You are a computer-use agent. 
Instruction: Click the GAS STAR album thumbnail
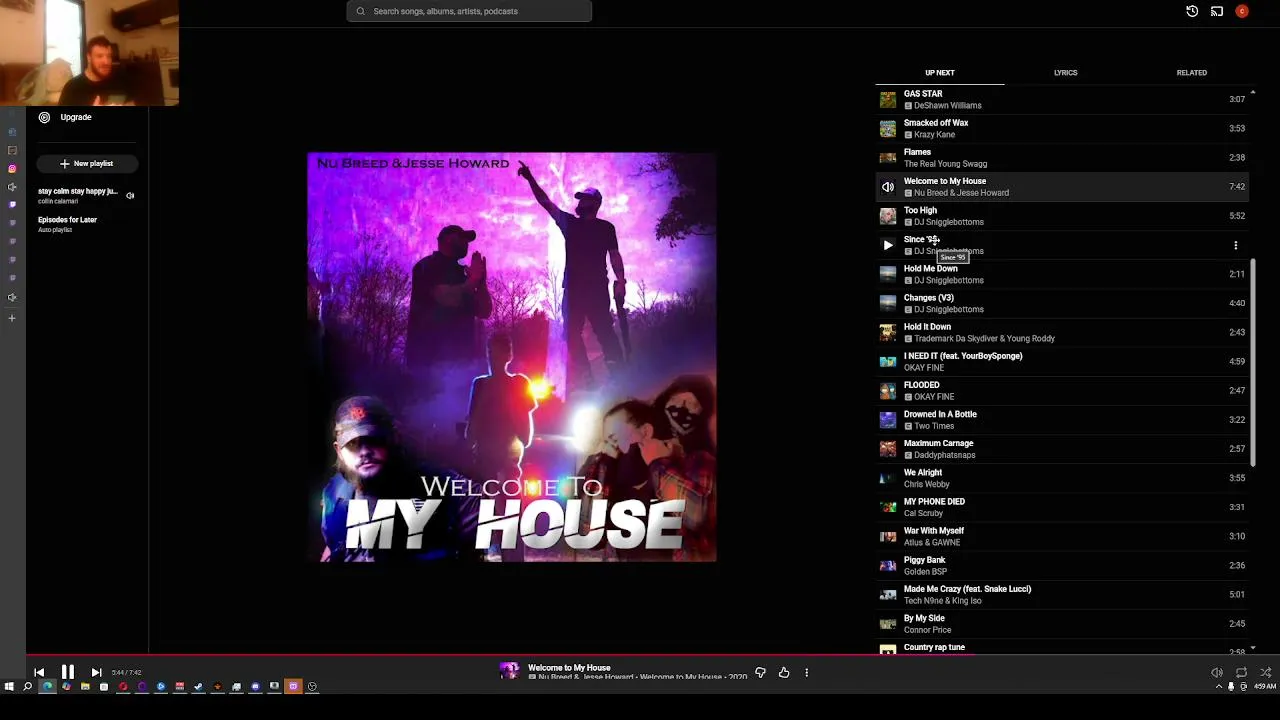(888, 99)
